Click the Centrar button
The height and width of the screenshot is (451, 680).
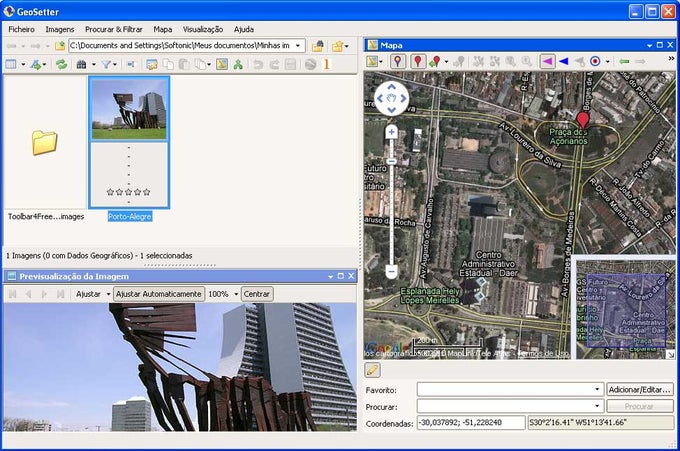click(257, 294)
